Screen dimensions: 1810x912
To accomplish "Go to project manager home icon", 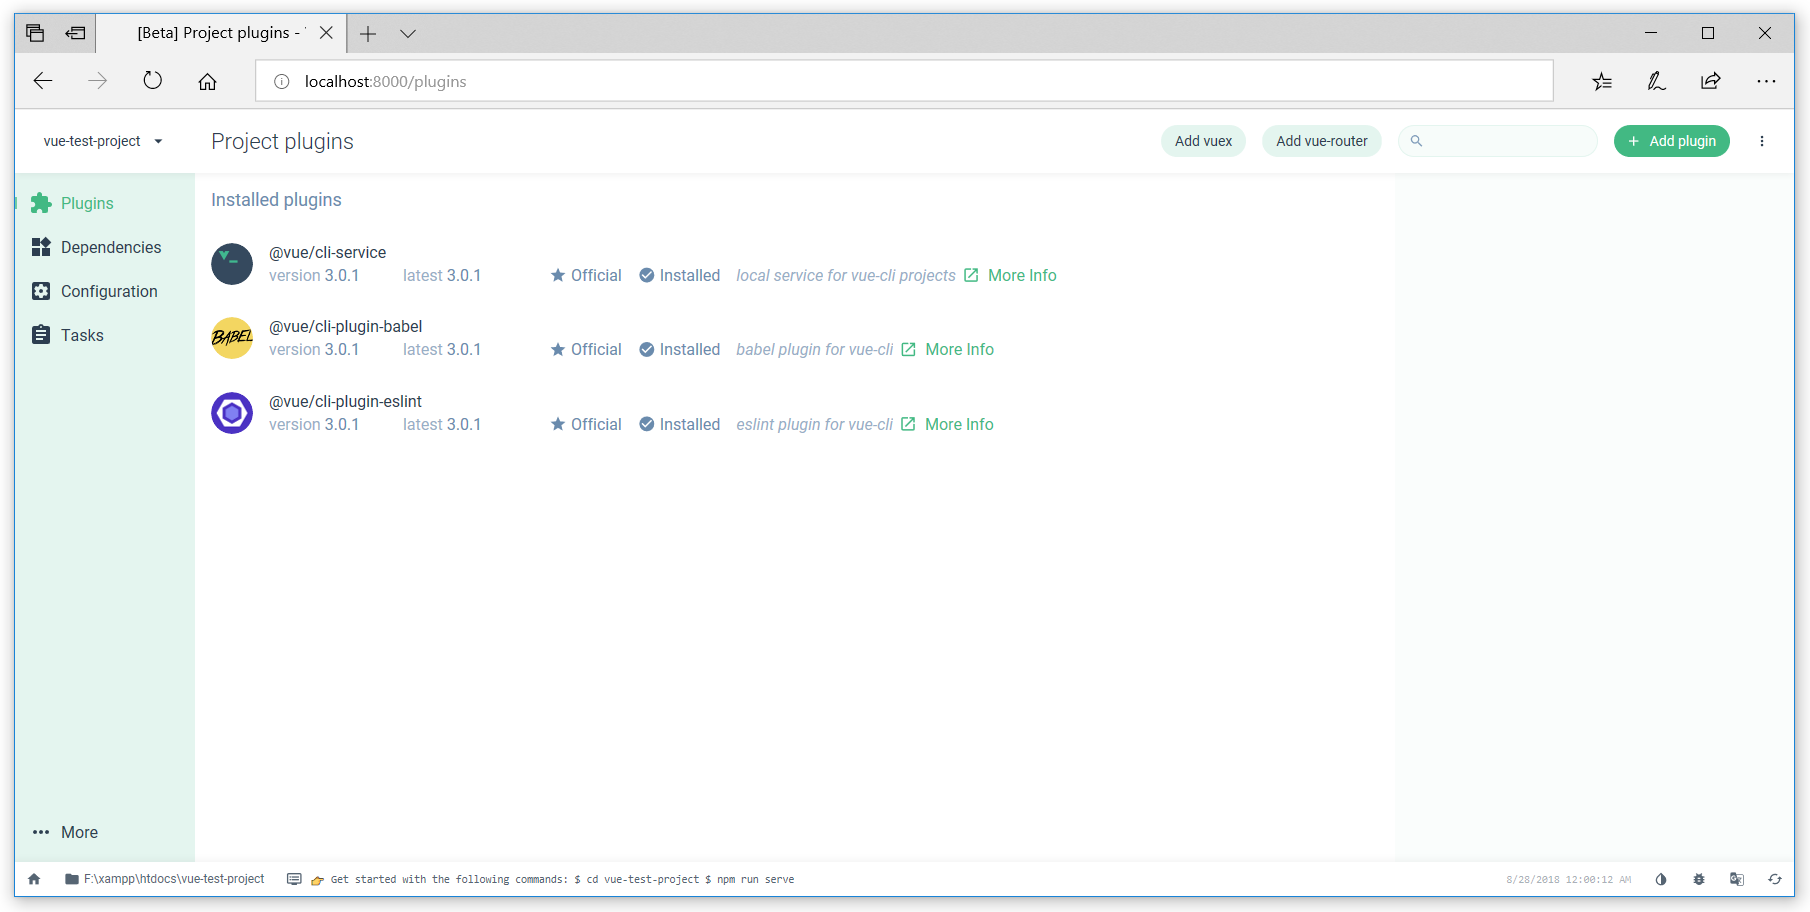I will 34,879.
